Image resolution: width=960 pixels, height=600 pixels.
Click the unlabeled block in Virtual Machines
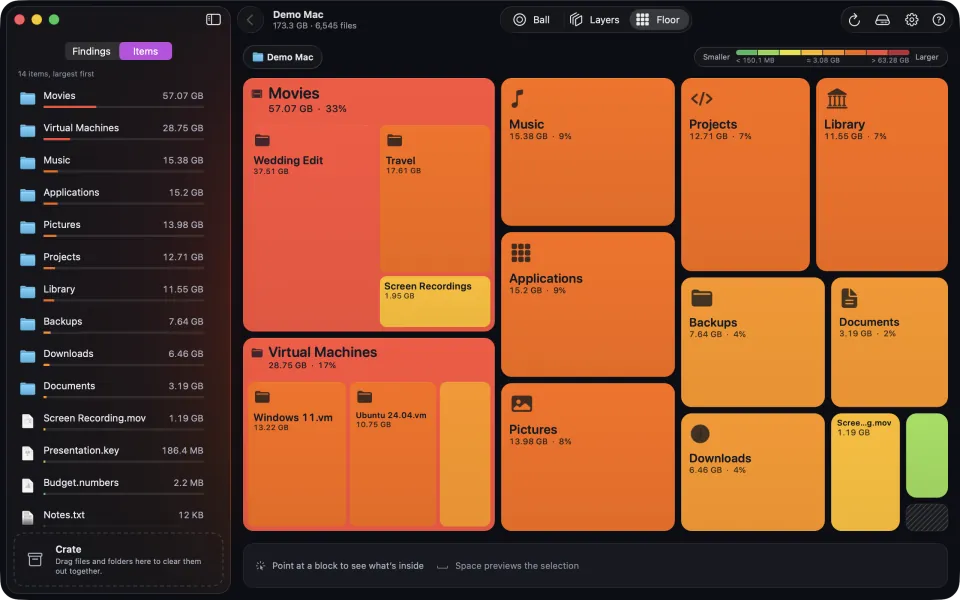pos(465,454)
